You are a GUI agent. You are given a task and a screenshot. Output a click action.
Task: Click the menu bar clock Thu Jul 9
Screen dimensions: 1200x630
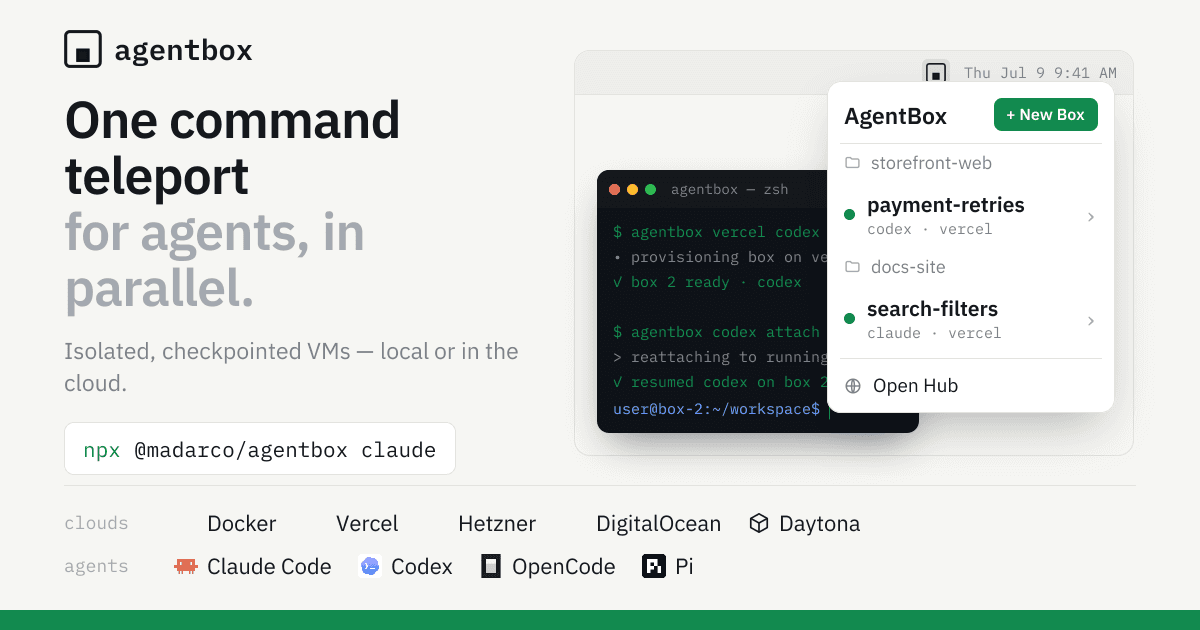pyautogui.click(x=1040, y=73)
